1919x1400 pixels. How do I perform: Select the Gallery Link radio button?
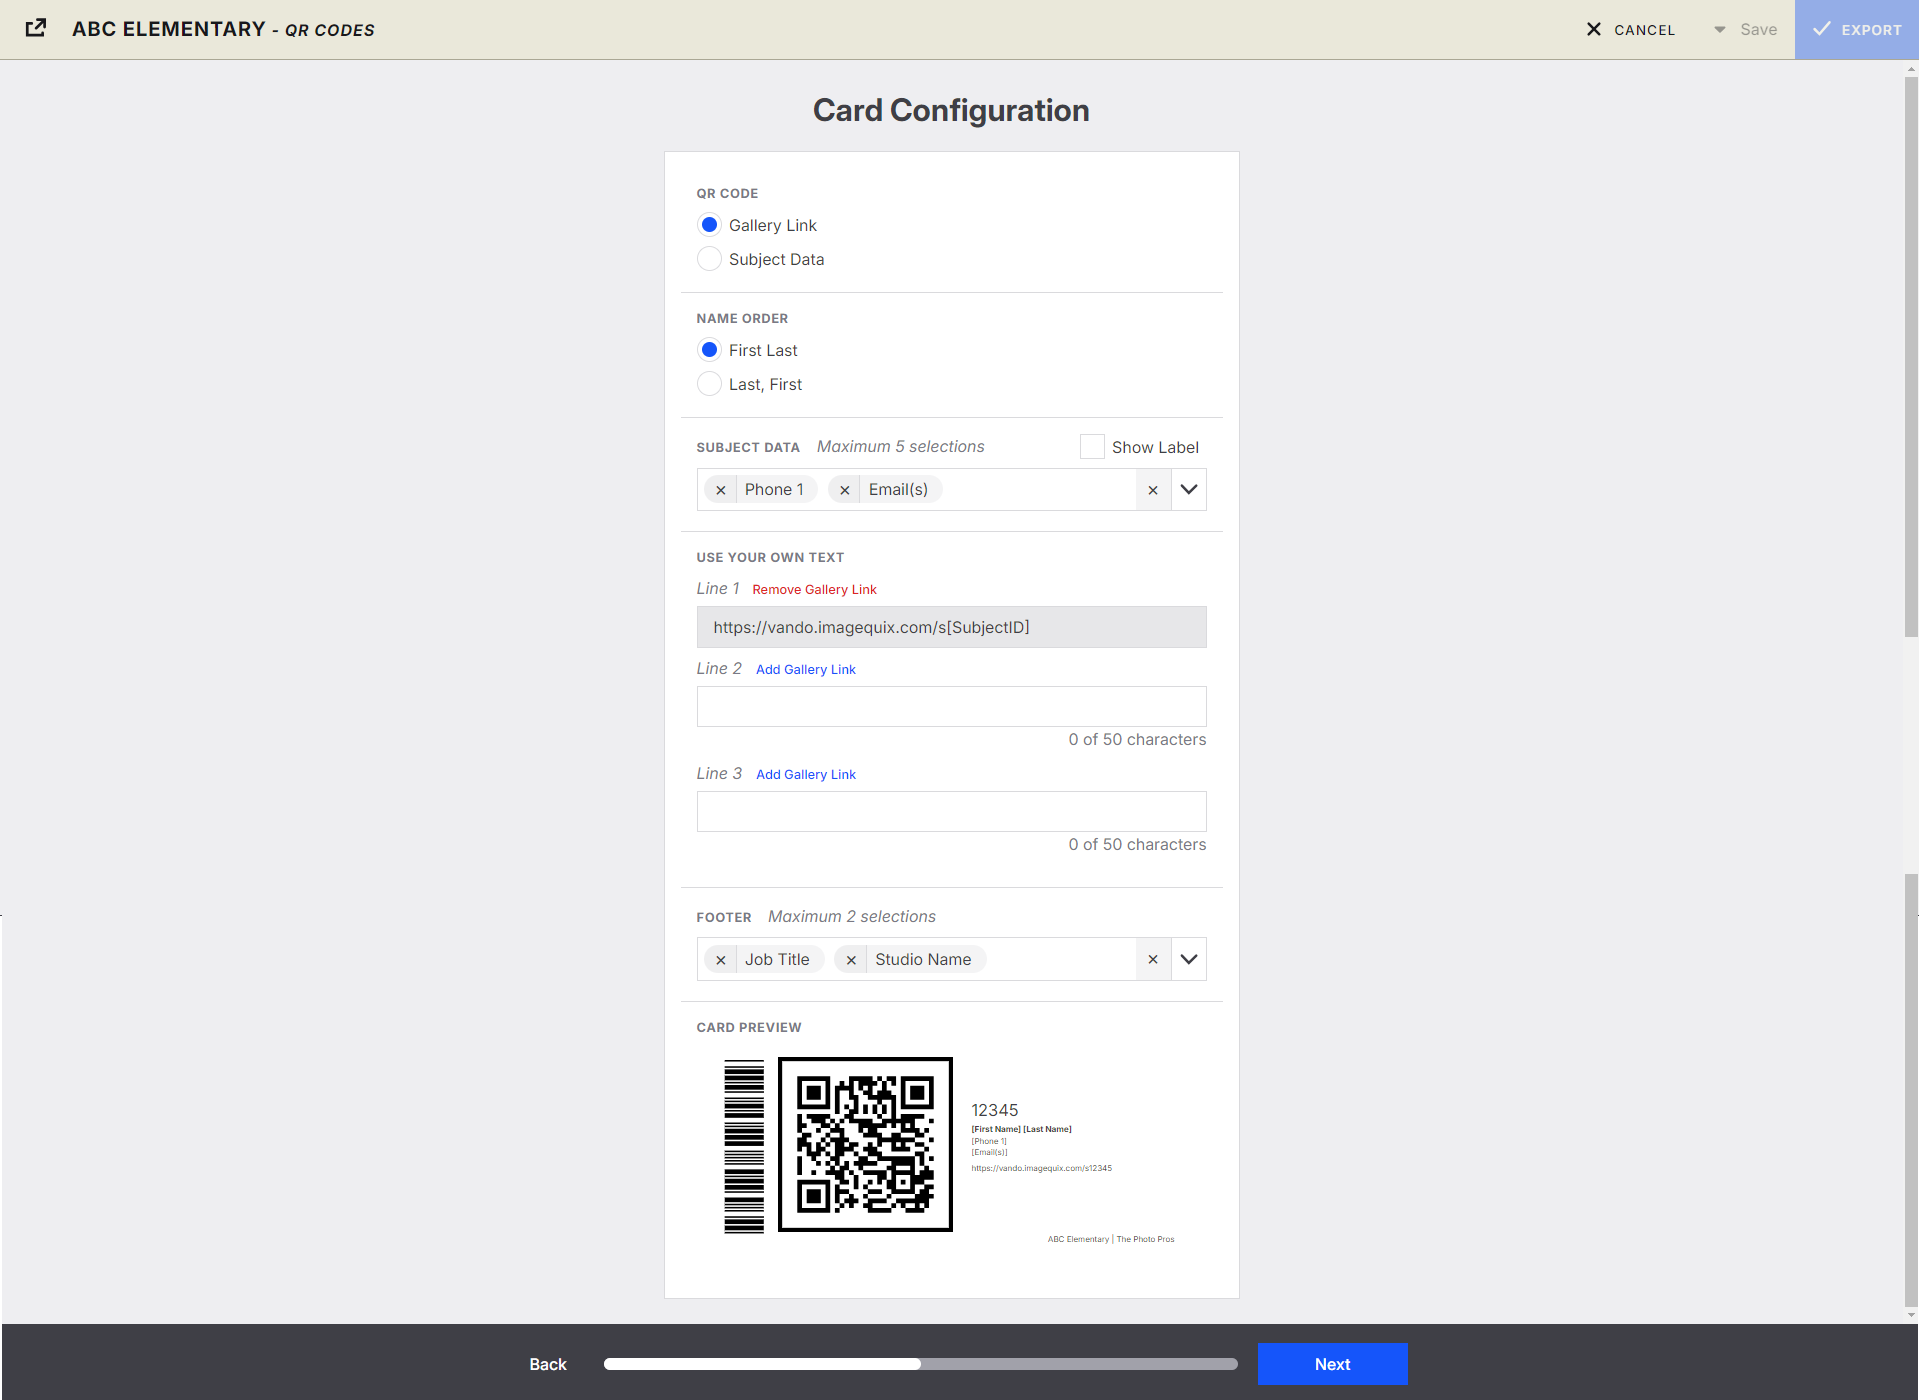click(709, 225)
